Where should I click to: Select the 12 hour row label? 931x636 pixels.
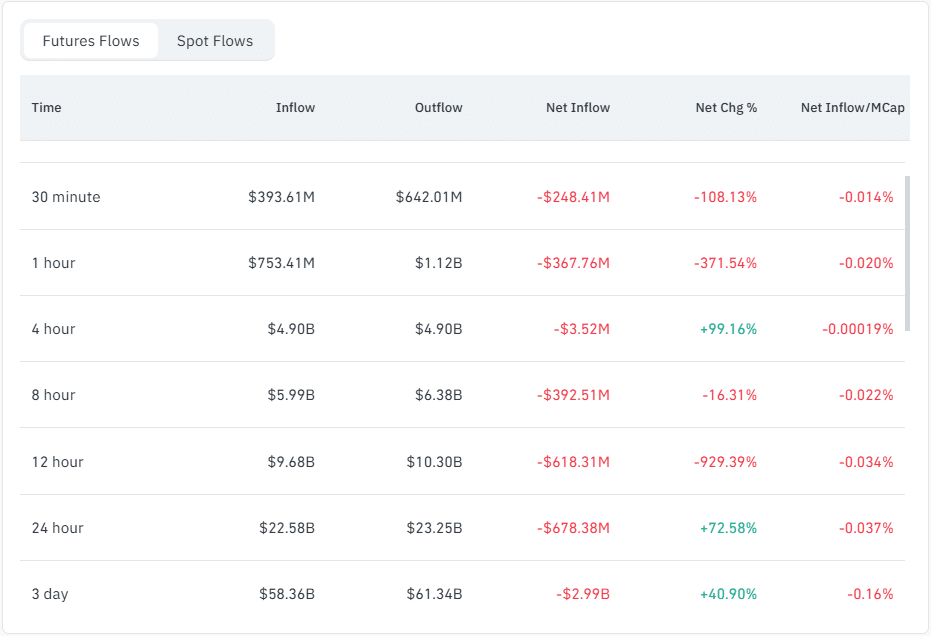click(x=58, y=462)
